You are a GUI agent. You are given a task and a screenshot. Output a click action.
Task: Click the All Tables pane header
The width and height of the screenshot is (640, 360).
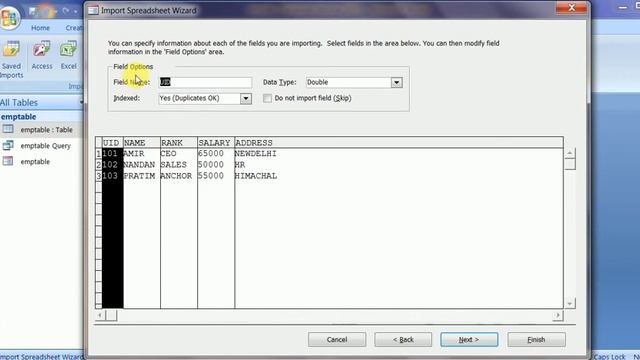[x=41, y=102]
